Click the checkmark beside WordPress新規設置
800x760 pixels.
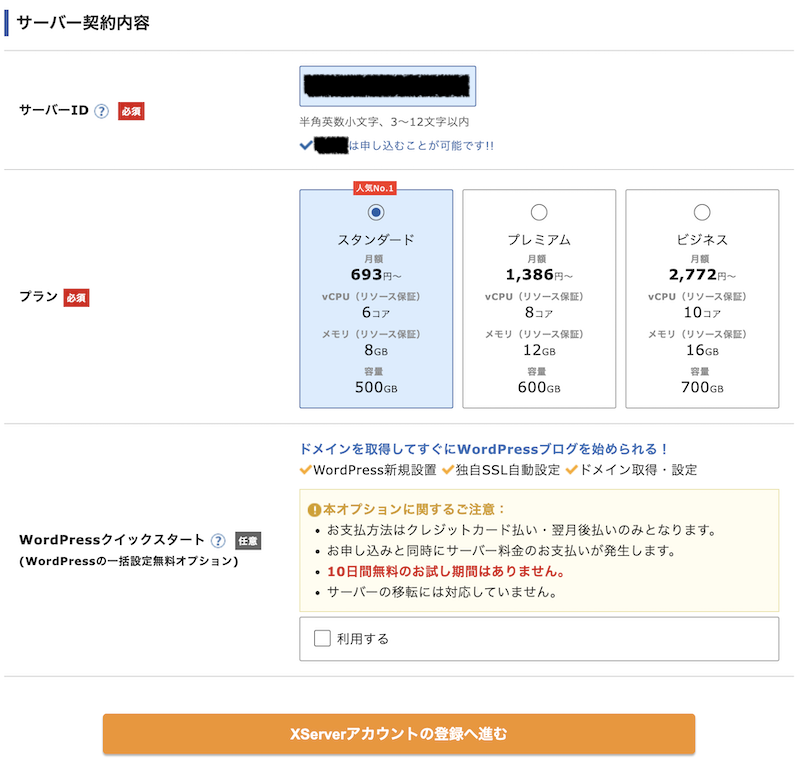point(307,470)
